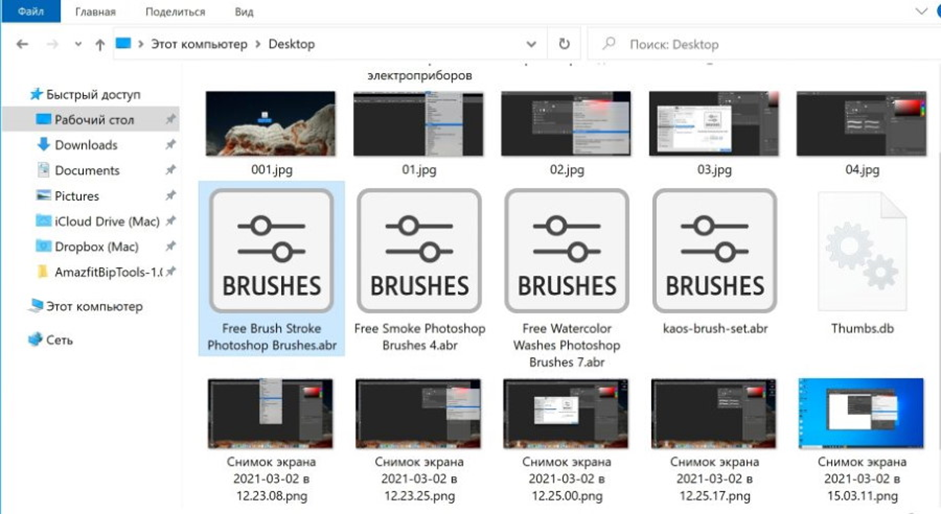Click the Thumbs.db file name

coord(862,328)
